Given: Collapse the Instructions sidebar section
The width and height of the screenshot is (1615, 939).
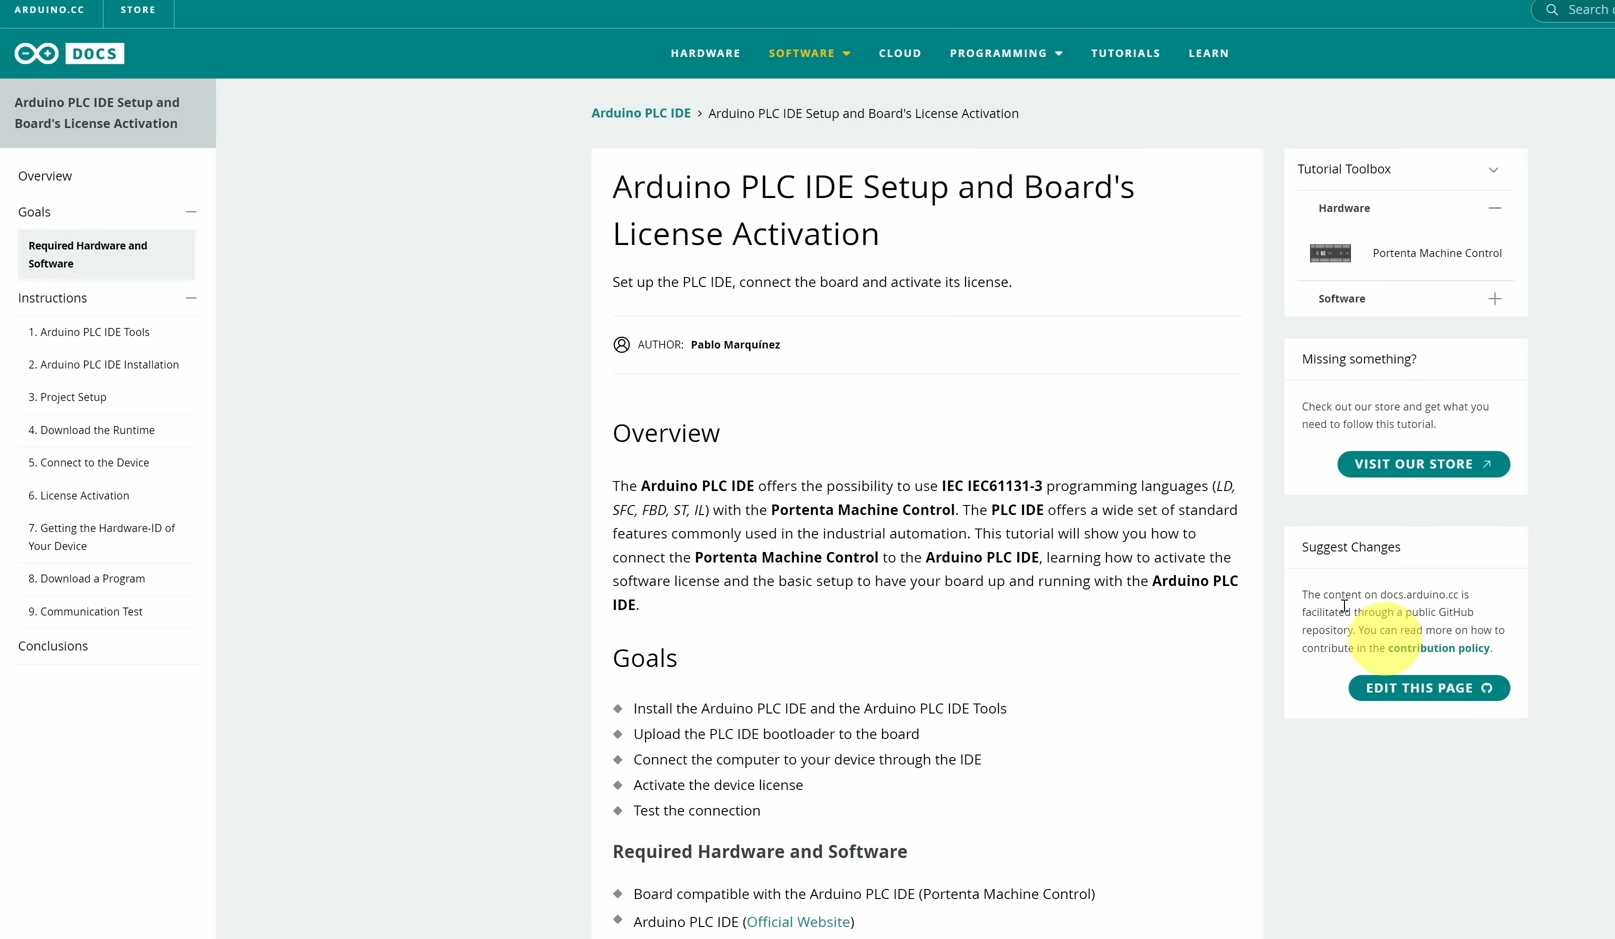Looking at the screenshot, I should pyautogui.click(x=191, y=298).
